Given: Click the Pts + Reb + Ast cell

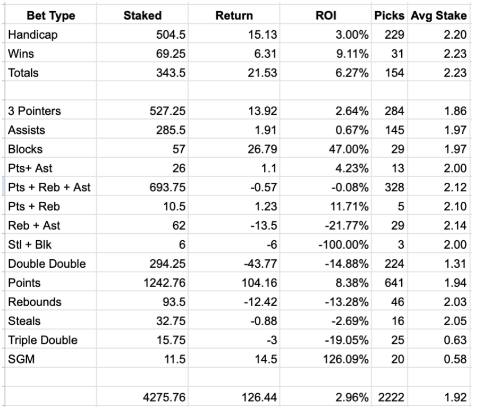Looking at the screenshot, I should click(x=51, y=187).
